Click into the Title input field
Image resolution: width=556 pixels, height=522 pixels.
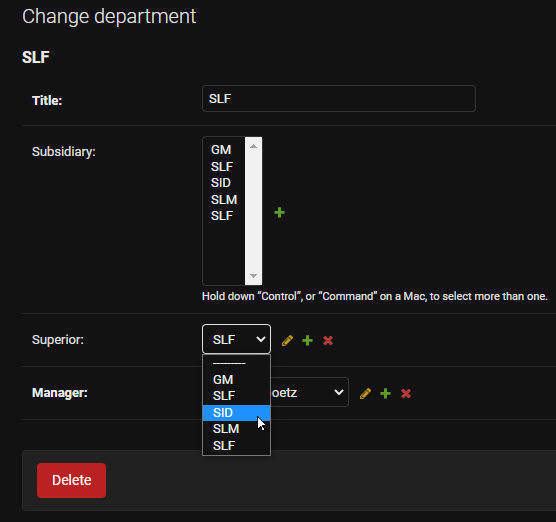tap(339, 99)
